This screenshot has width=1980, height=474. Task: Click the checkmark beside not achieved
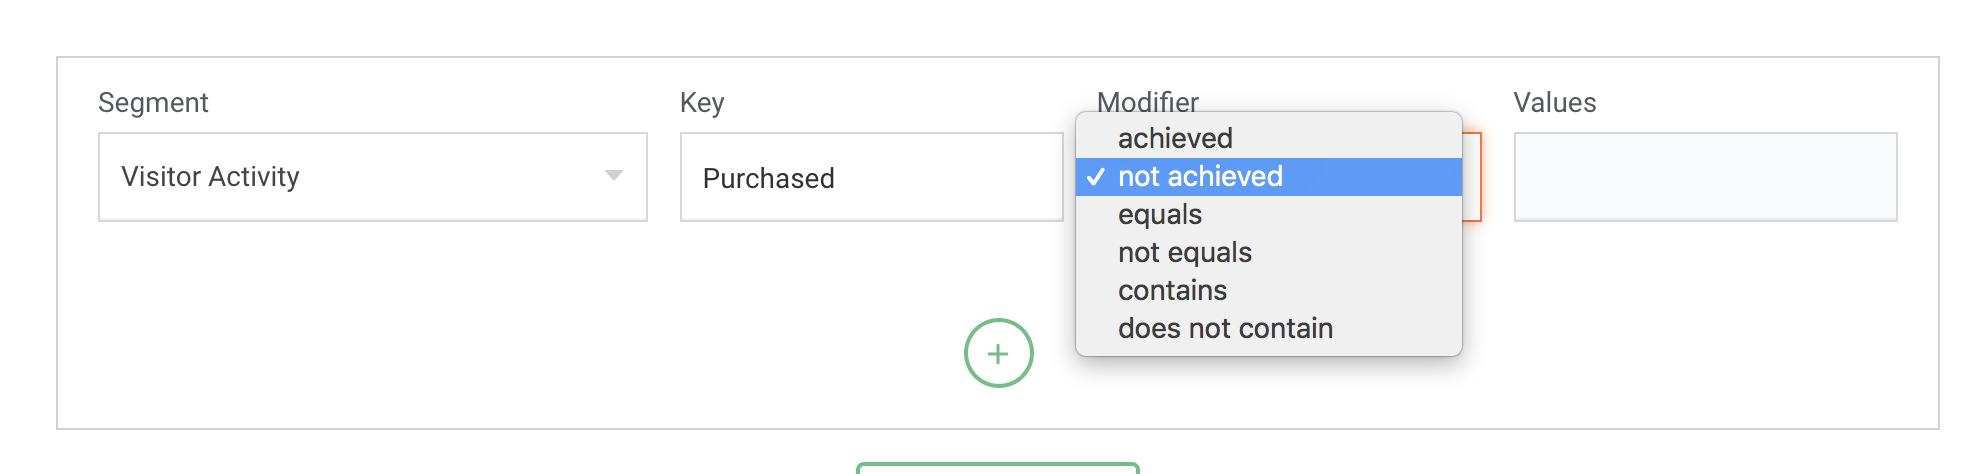click(x=1096, y=177)
